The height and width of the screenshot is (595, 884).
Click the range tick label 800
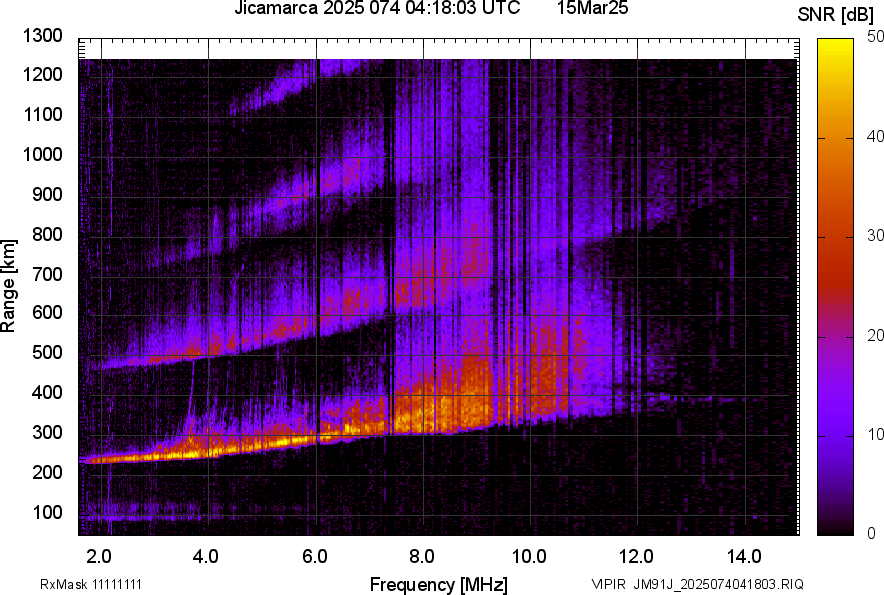point(47,234)
